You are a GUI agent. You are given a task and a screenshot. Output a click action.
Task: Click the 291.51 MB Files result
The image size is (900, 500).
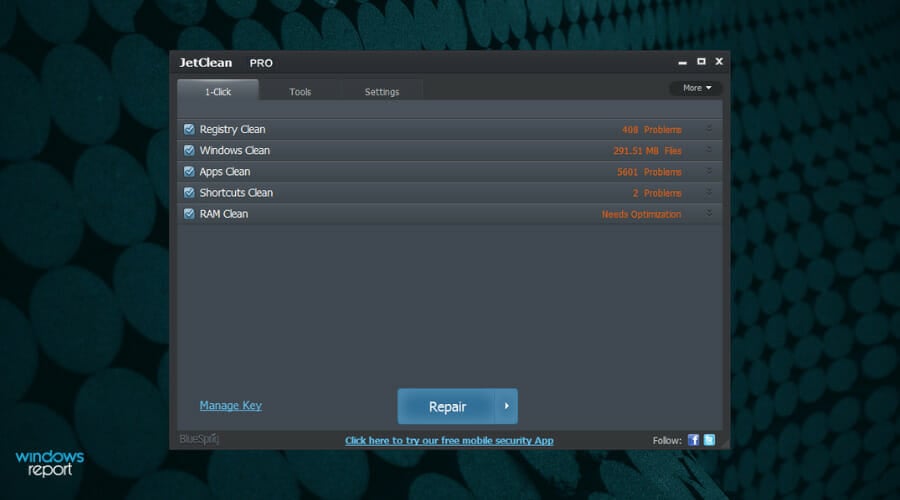[647, 151]
